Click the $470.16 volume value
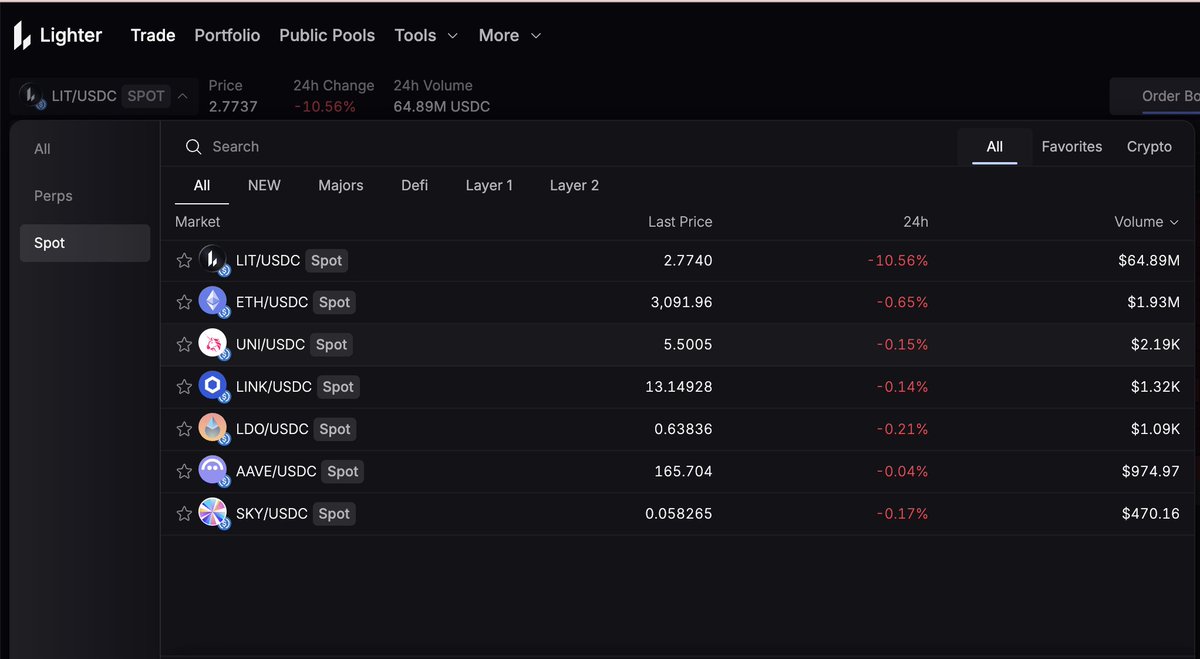Screen dimensions: 1200x659 tap(1151, 513)
